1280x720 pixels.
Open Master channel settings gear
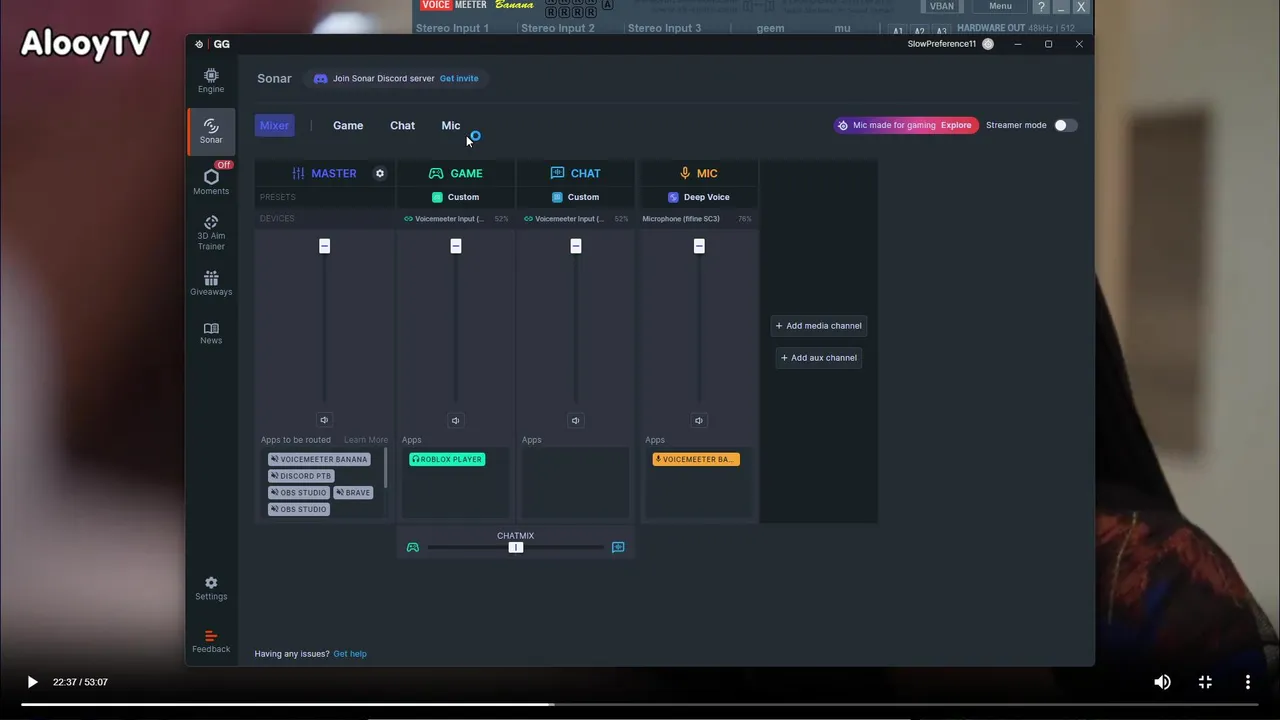(x=380, y=173)
